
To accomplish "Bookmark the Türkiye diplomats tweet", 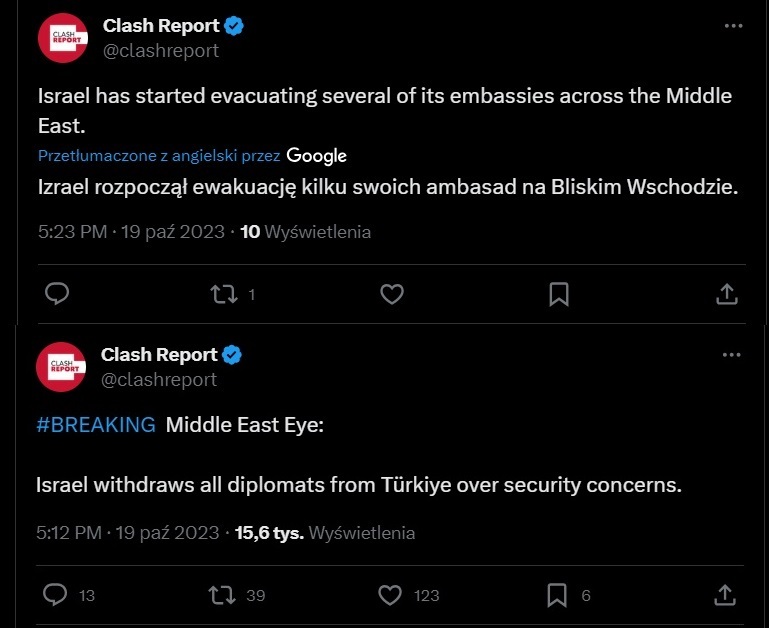I will 559,595.
